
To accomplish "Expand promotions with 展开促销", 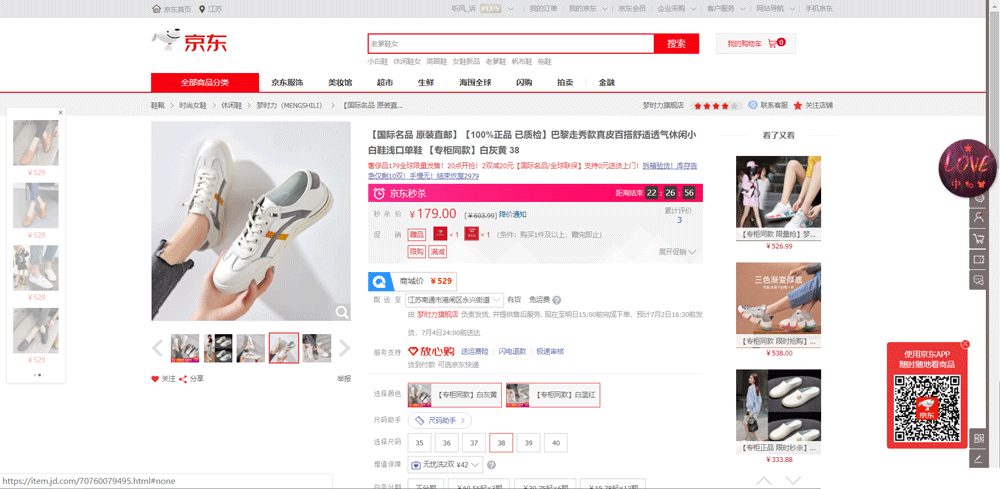I will [x=677, y=252].
